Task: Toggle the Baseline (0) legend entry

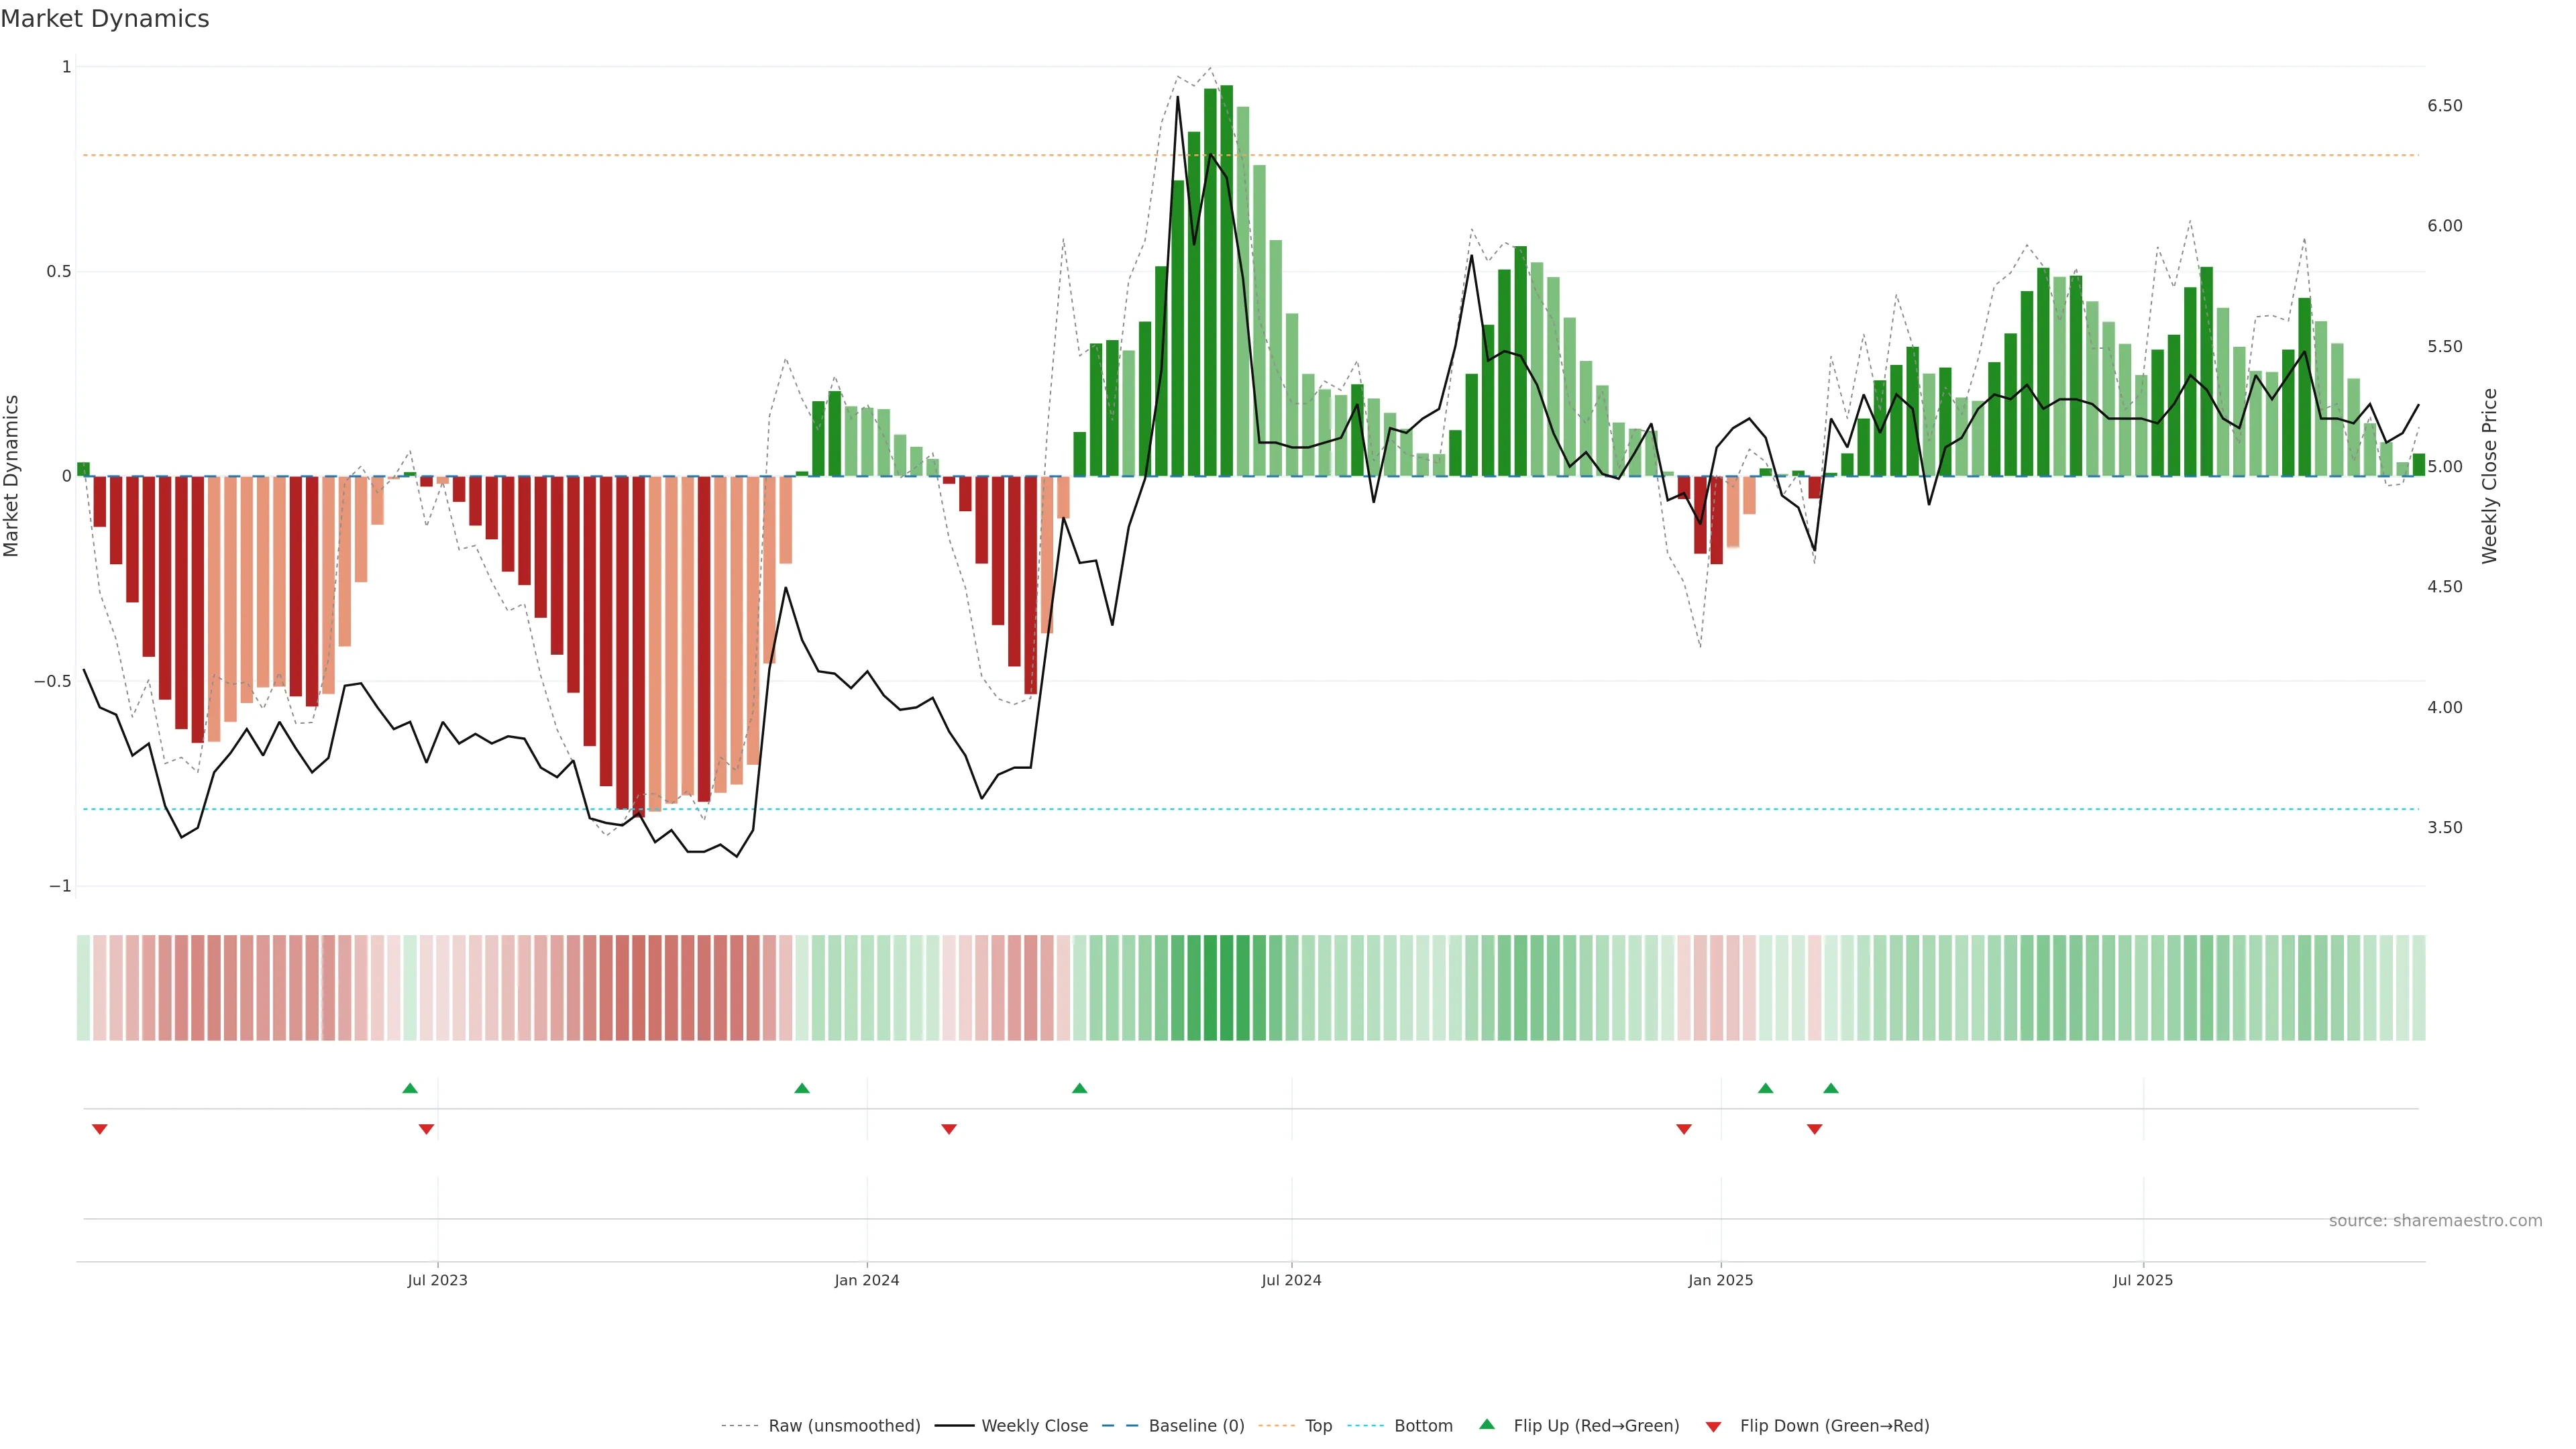Action: [1196, 1426]
